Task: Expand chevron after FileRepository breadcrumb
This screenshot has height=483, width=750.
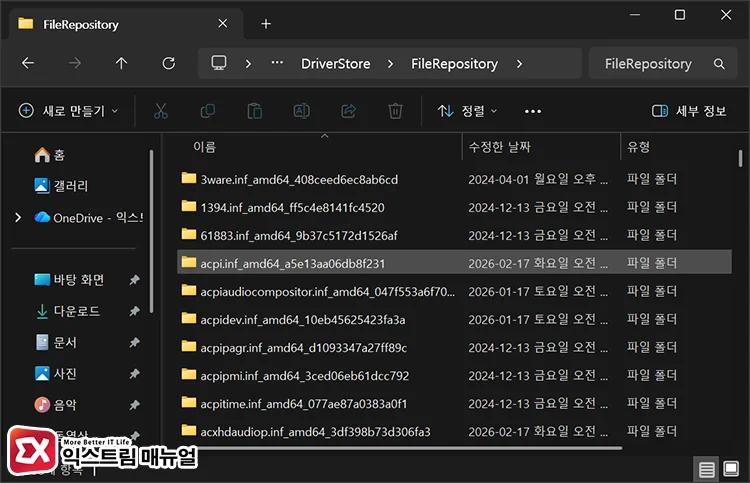Action: [x=519, y=64]
